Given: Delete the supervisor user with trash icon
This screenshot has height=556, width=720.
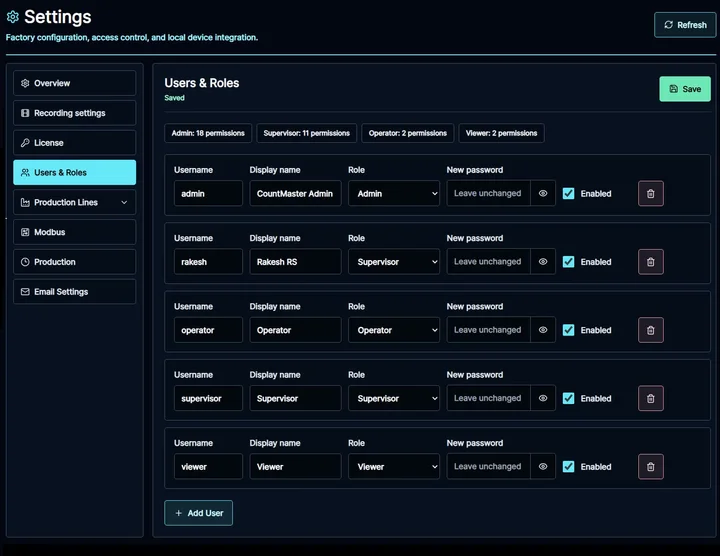Looking at the screenshot, I should (x=651, y=399).
